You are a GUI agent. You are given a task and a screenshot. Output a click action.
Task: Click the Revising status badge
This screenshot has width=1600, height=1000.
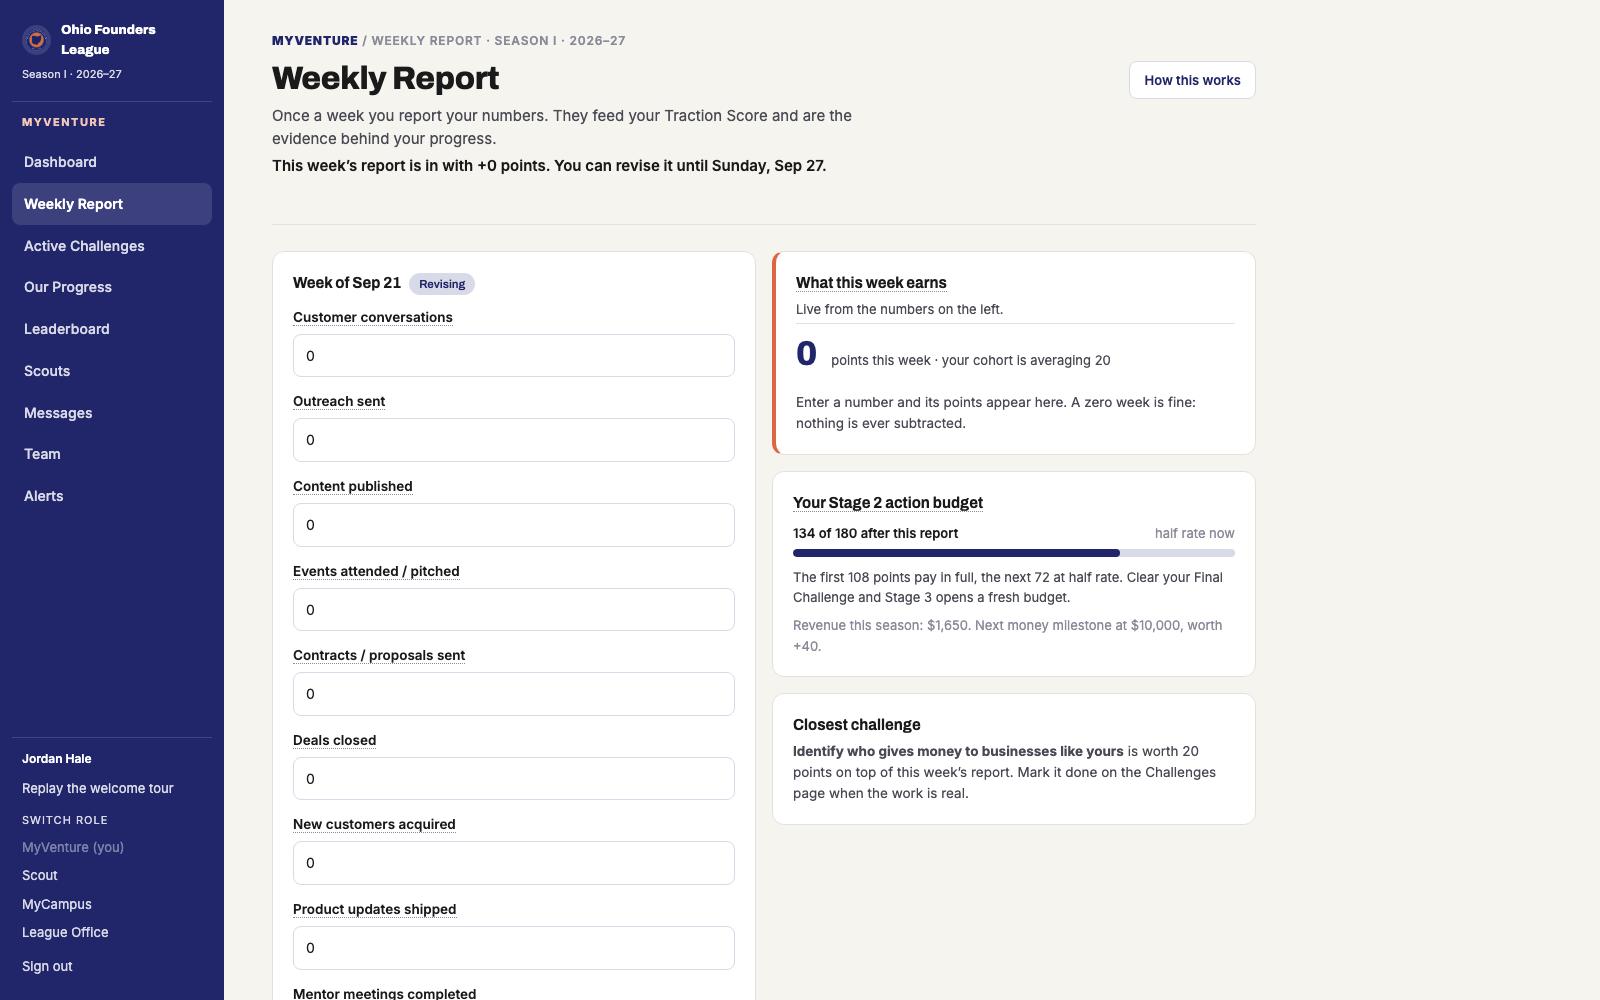pos(442,284)
